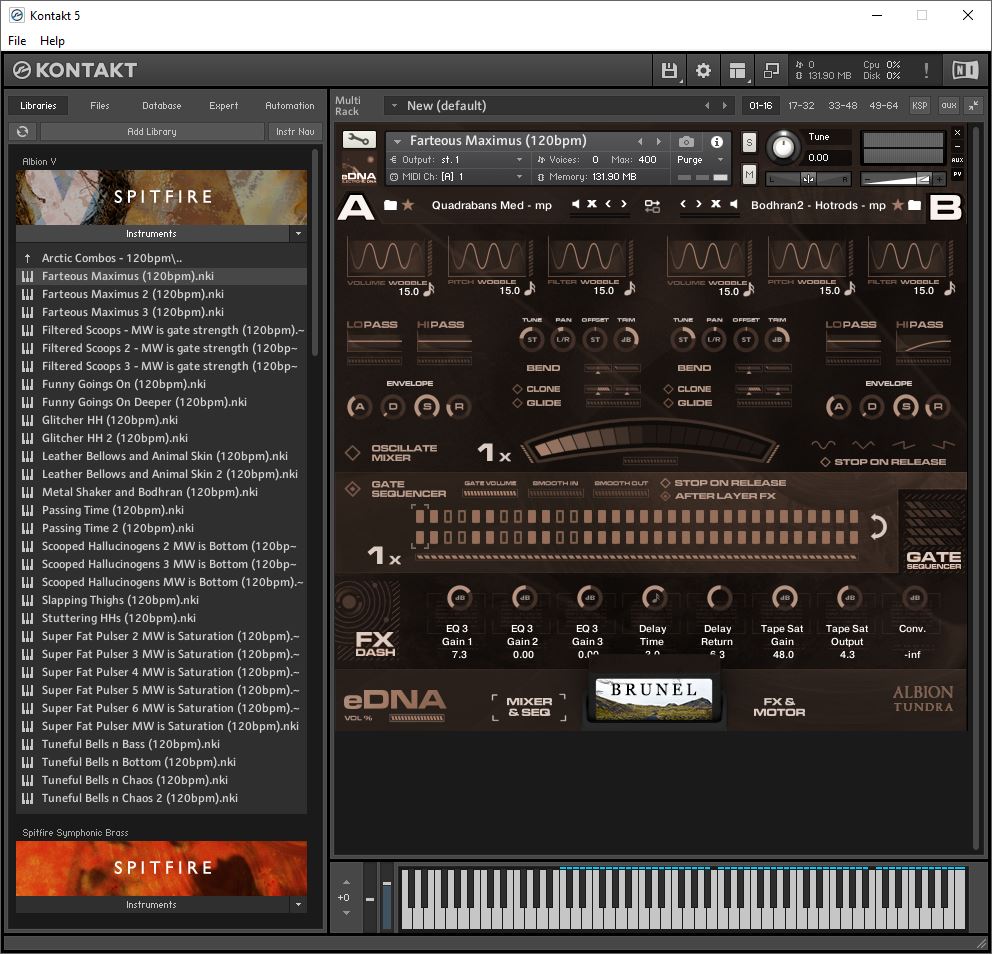
Task: Swap A and B layers icon
Action: point(652,206)
